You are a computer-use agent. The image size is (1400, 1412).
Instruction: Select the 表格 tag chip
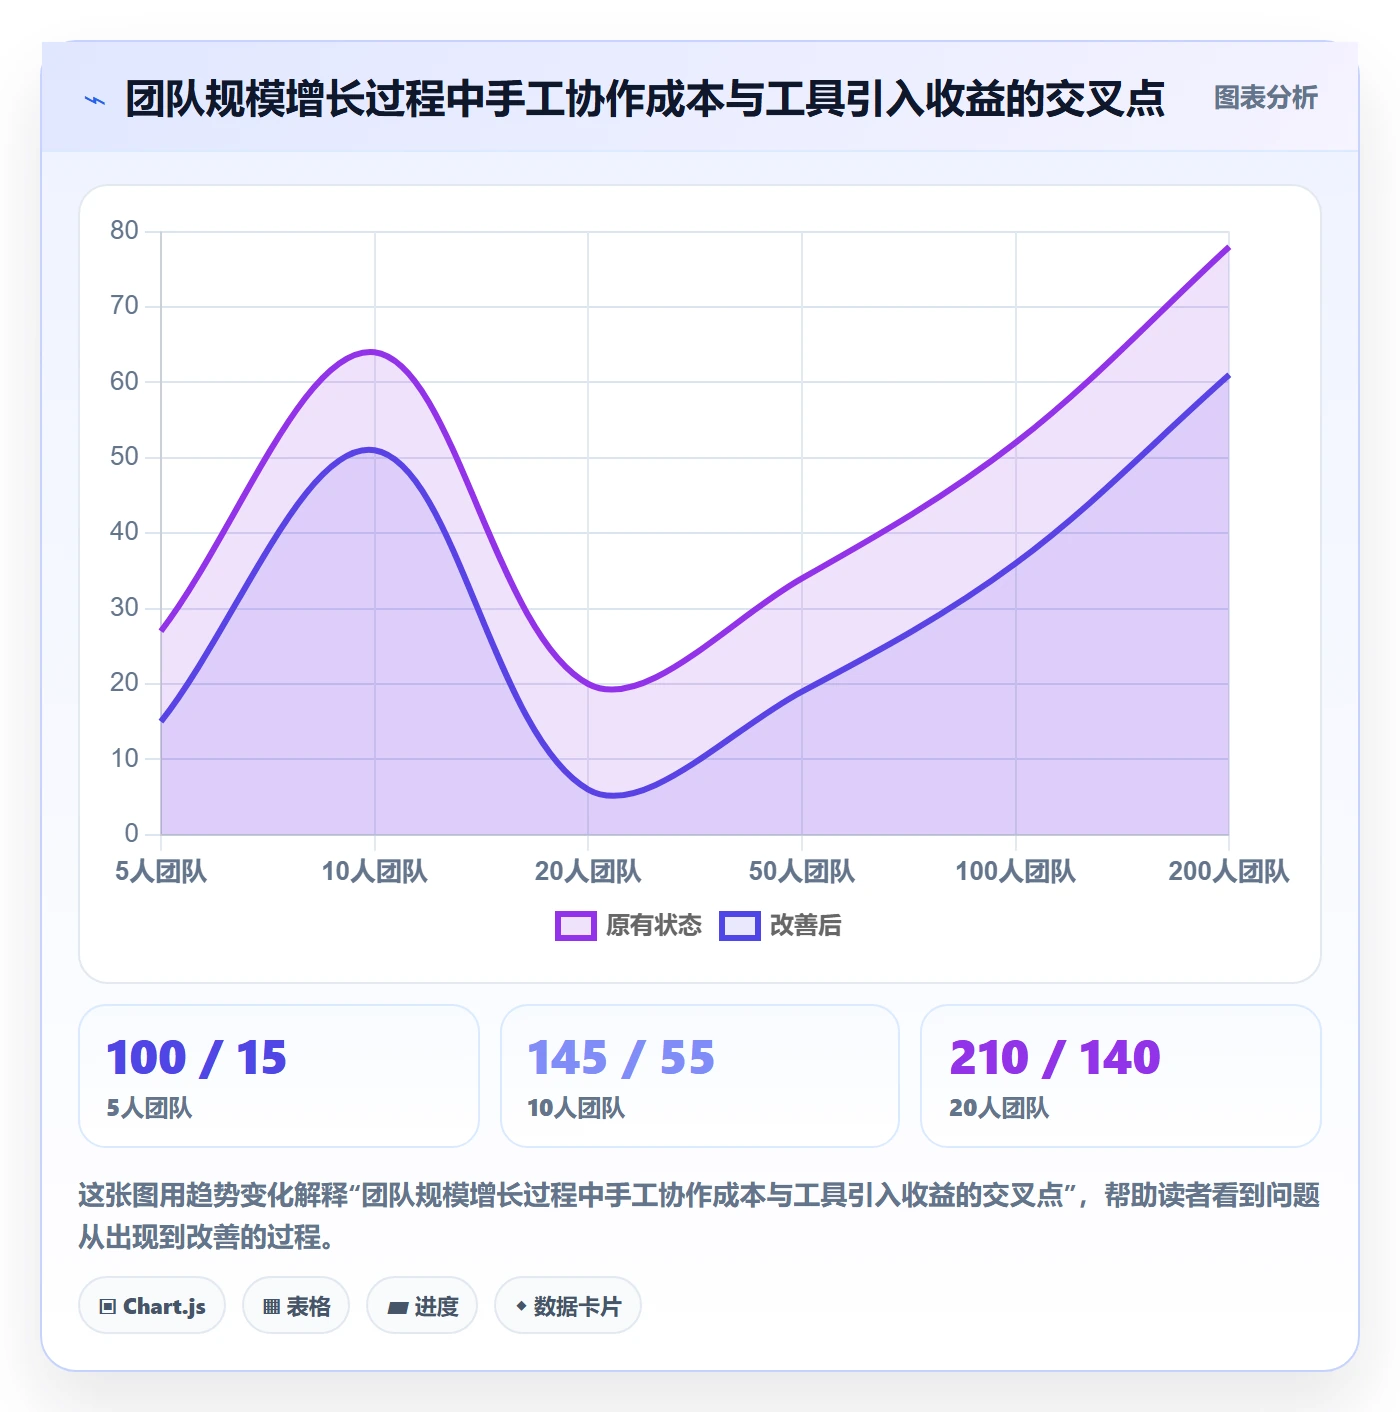[296, 1305]
